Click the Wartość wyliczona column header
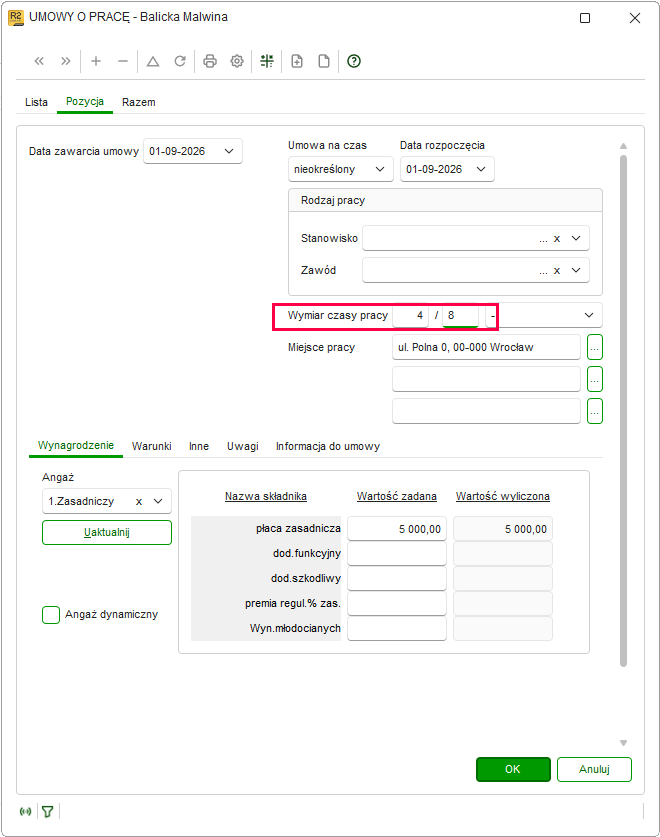Screen dimensions: 660x837 point(502,496)
